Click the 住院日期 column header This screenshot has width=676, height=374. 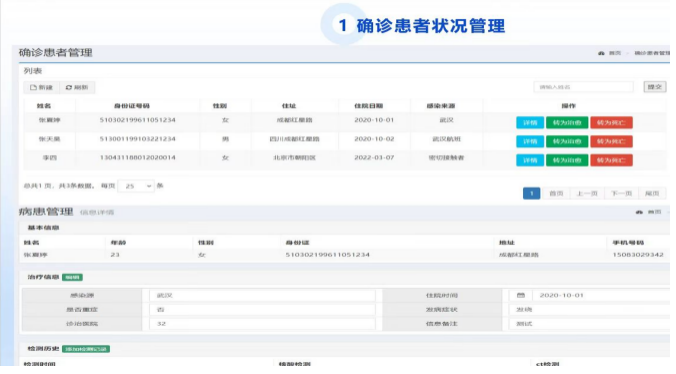369,106
